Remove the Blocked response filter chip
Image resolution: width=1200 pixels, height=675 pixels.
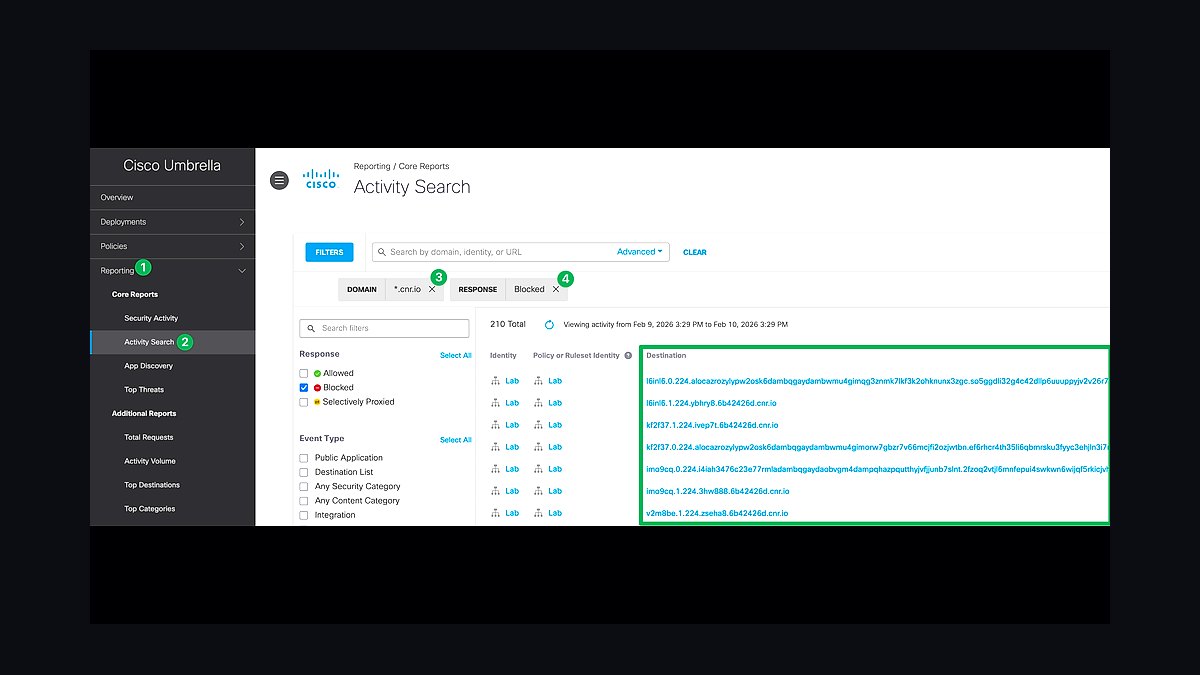pos(556,289)
